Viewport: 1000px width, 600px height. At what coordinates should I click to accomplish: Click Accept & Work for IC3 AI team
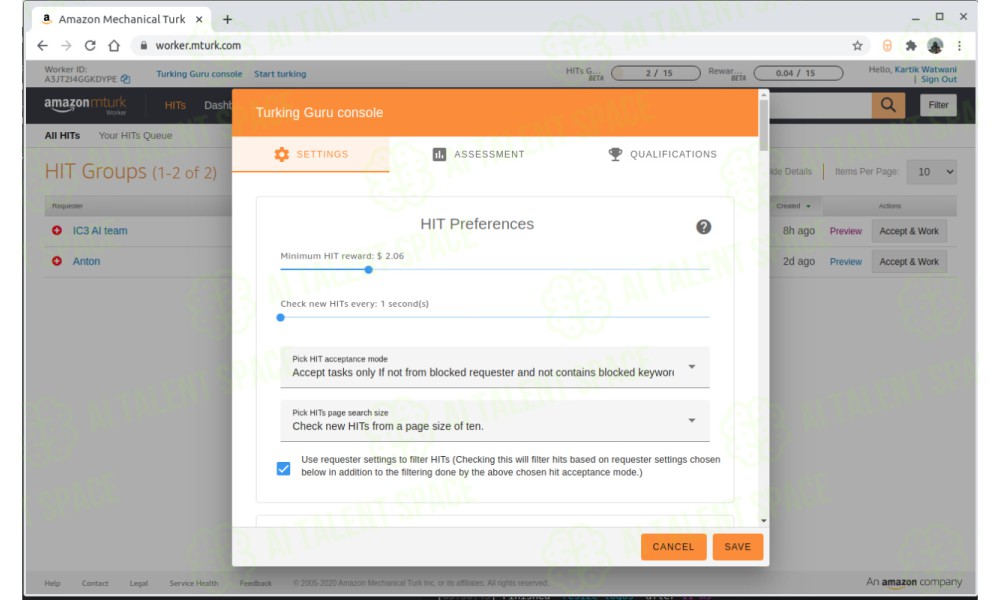(x=909, y=231)
